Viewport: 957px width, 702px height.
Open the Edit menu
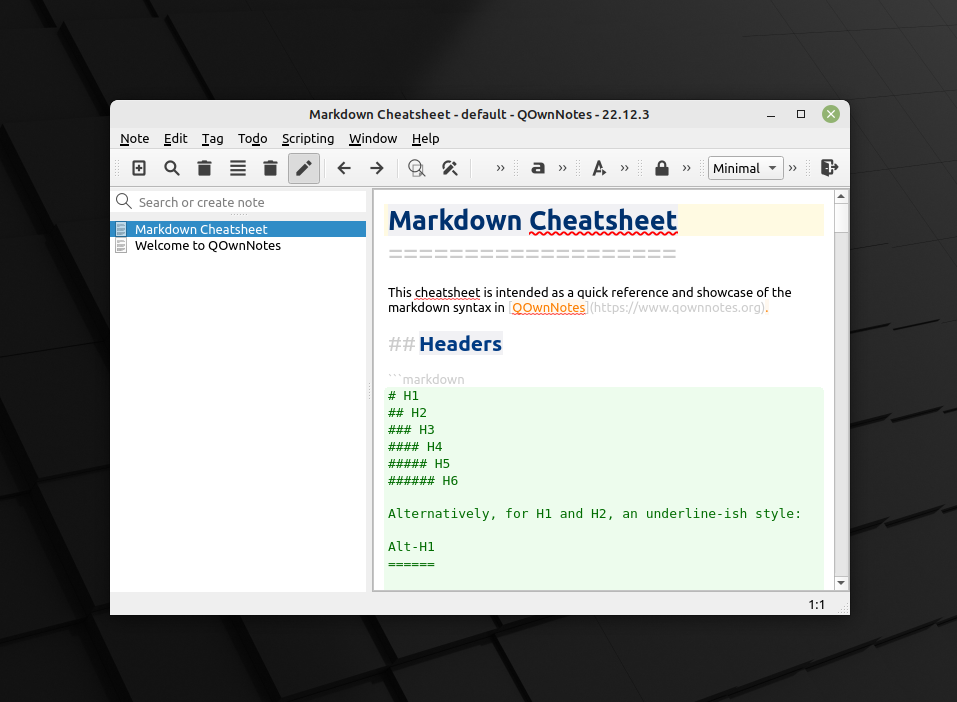point(175,139)
